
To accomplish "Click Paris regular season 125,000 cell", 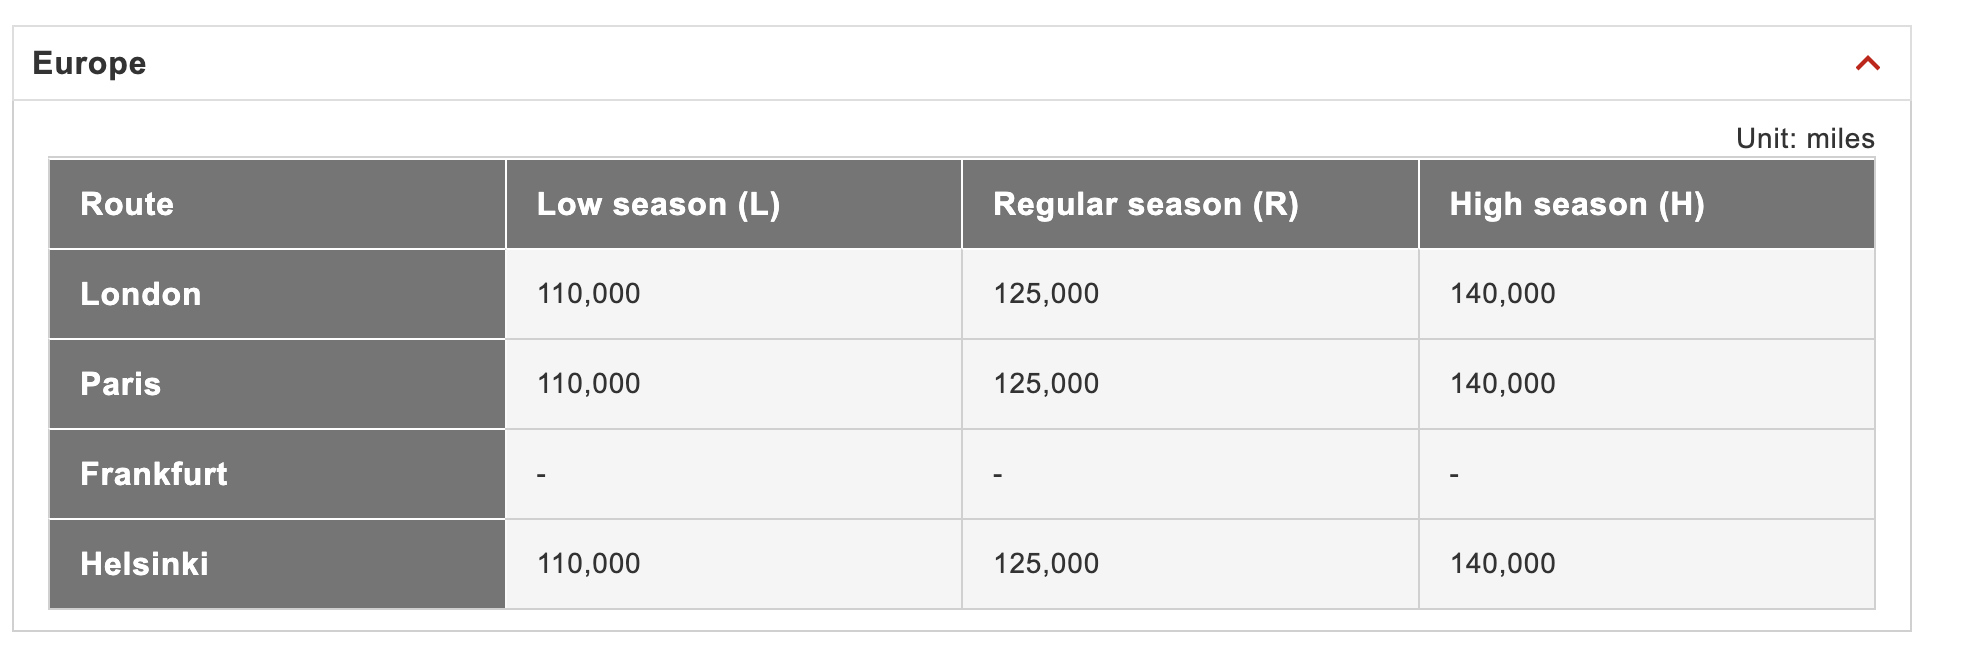I will tap(1045, 384).
